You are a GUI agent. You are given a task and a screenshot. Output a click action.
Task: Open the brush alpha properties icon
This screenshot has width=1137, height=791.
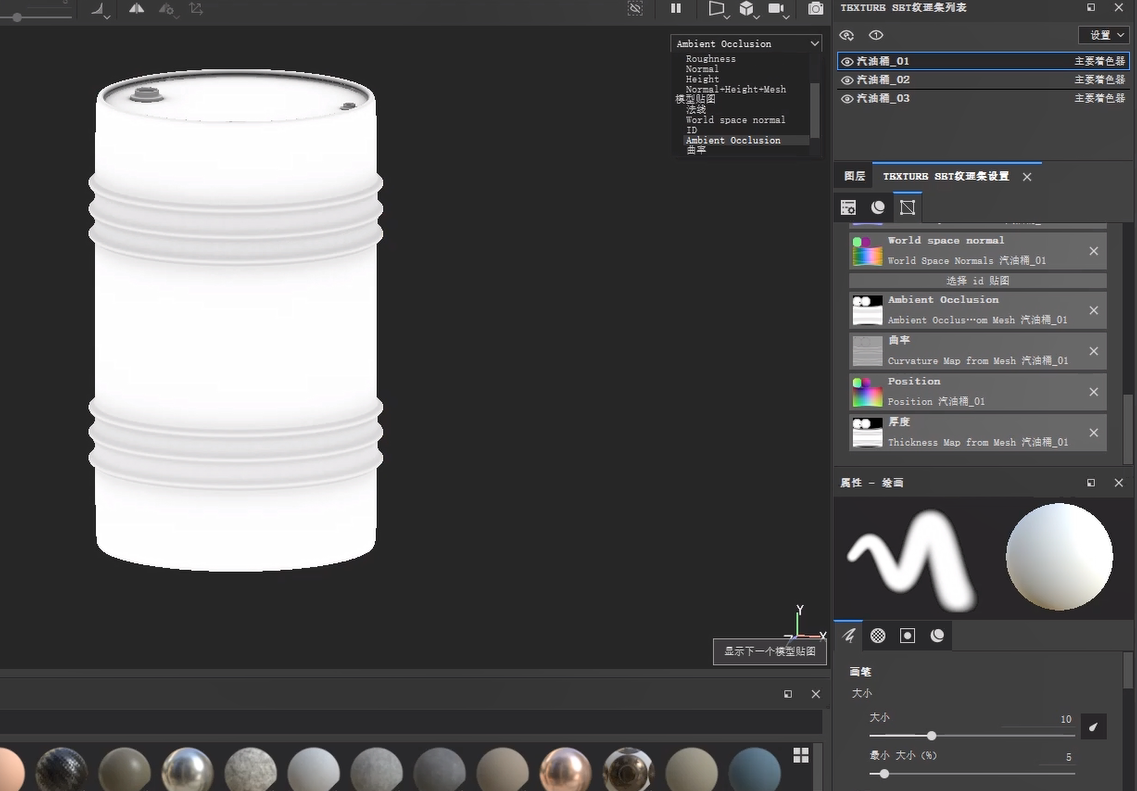(878, 635)
